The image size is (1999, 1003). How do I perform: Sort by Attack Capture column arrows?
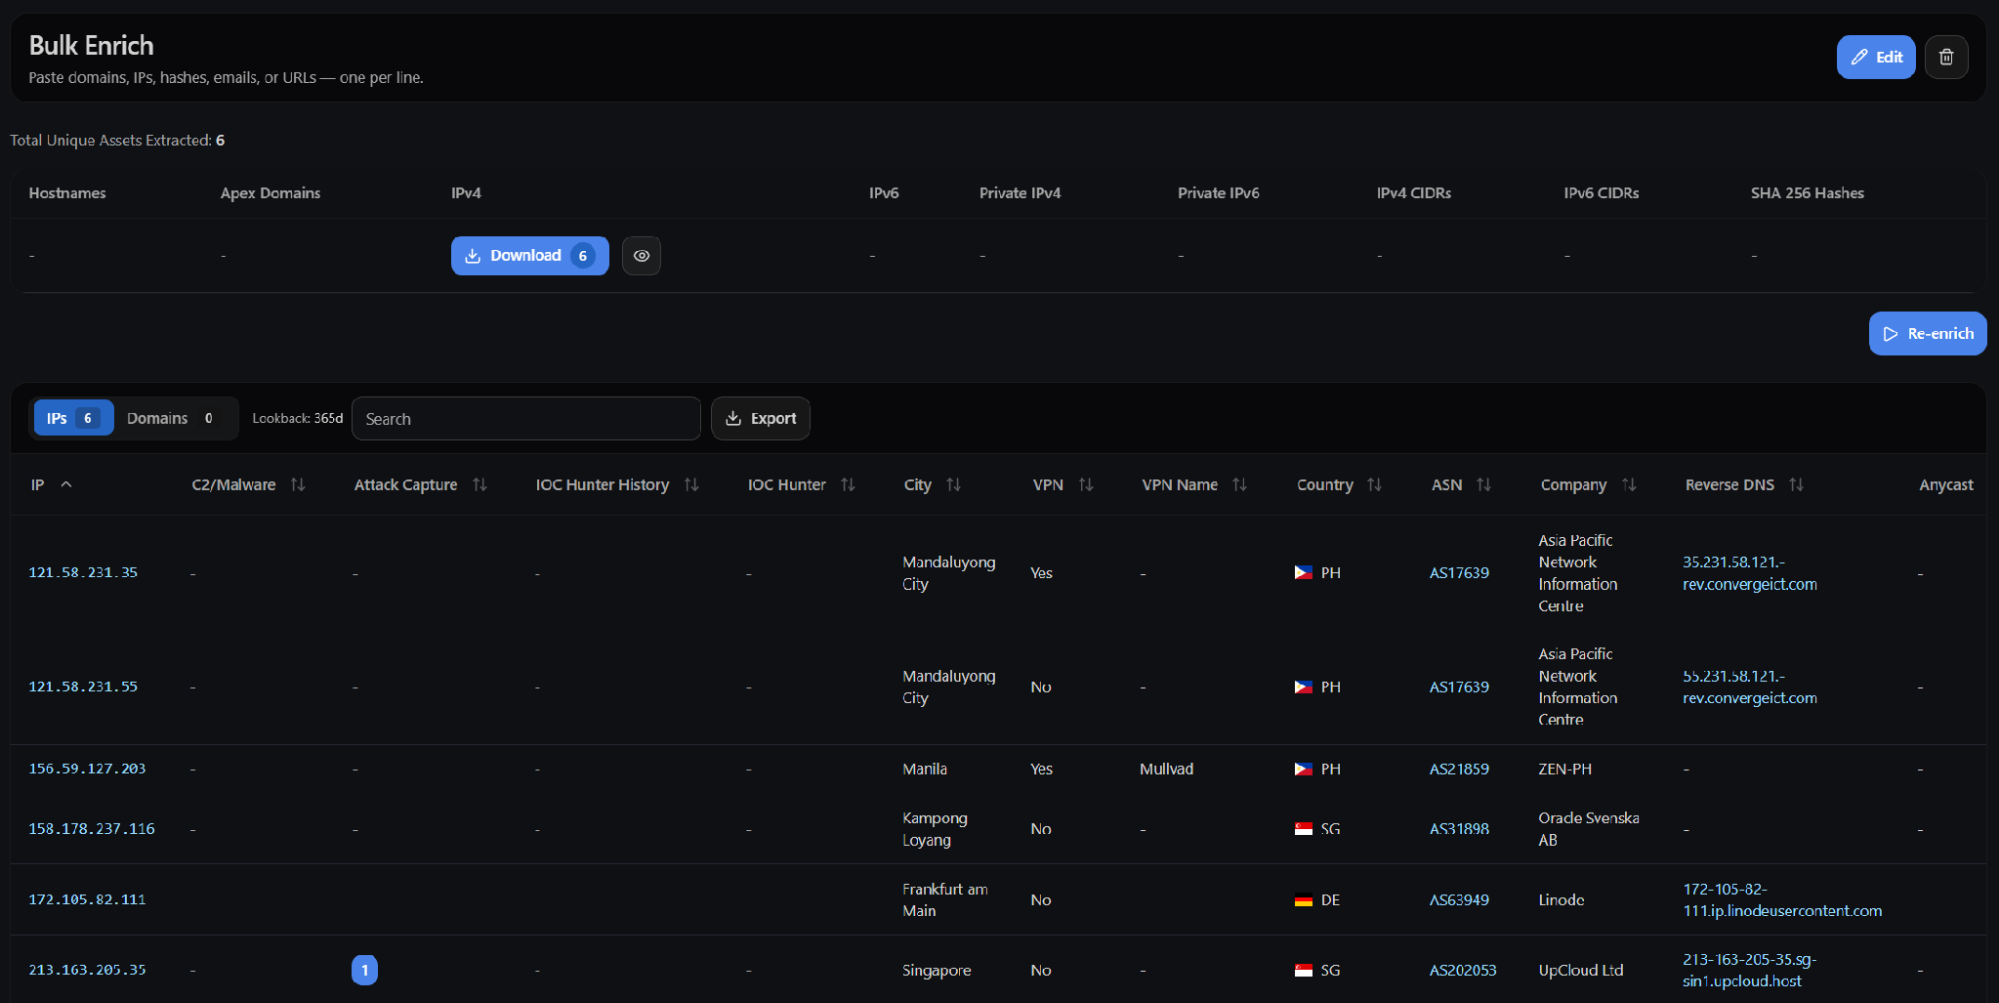pyautogui.click(x=480, y=485)
